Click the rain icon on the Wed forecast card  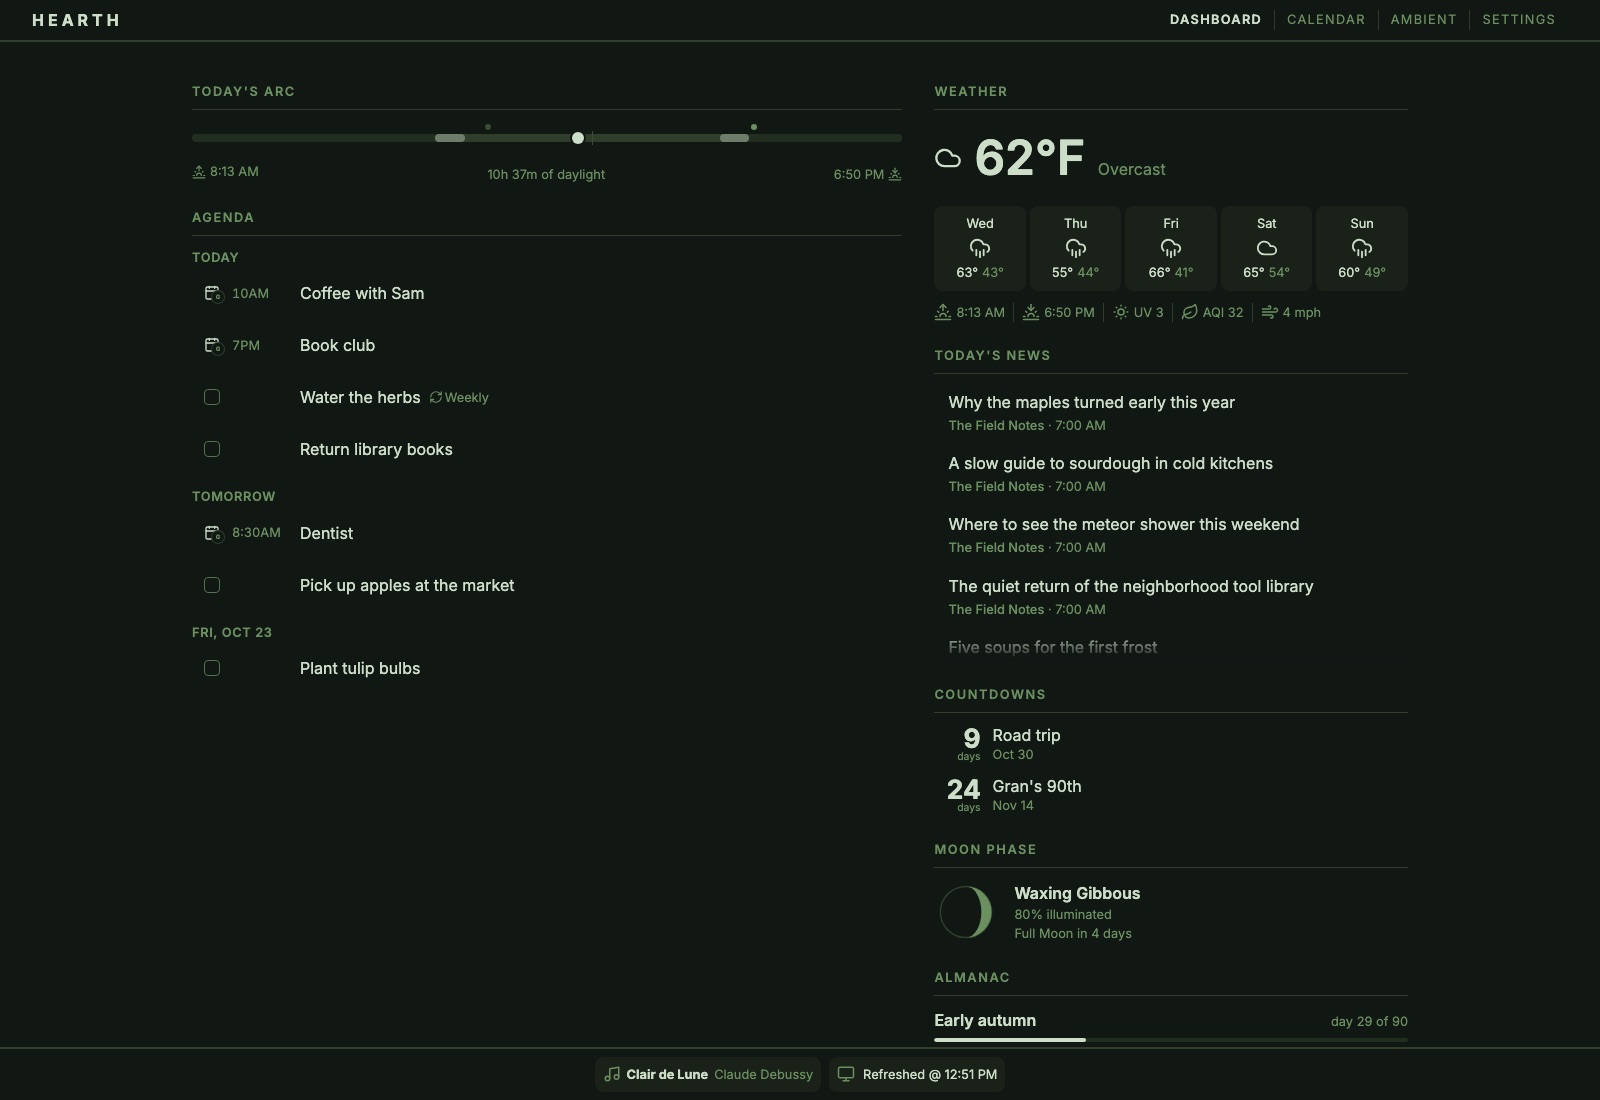[980, 248]
